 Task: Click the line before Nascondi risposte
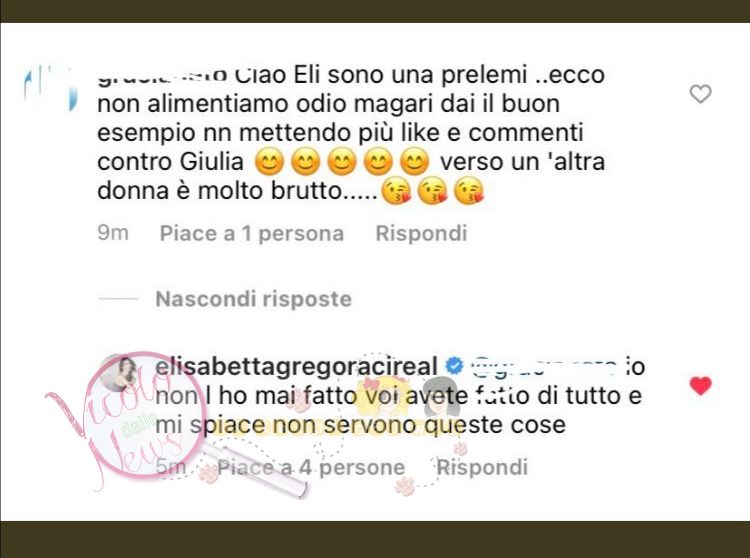tap(118, 299)
